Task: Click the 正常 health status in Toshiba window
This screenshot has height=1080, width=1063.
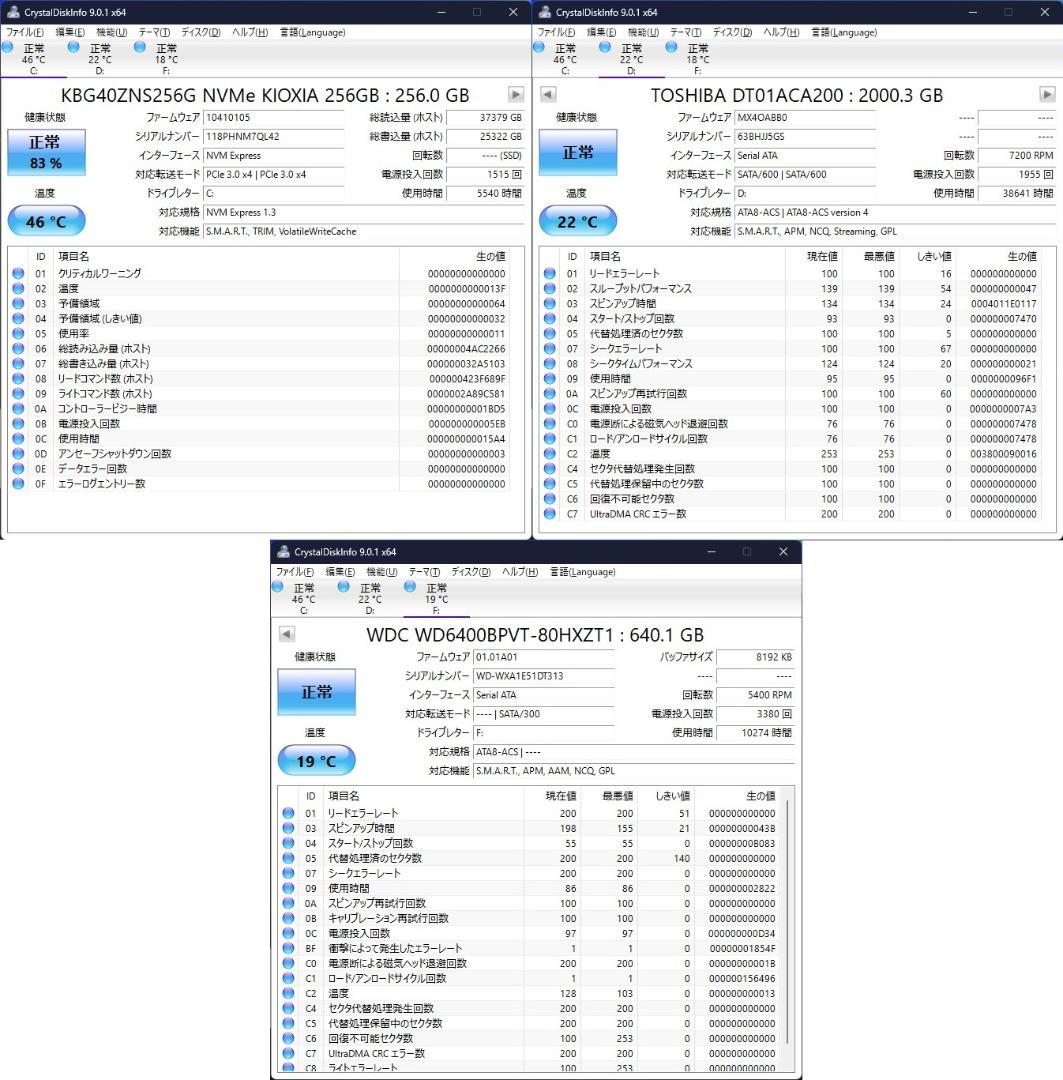Action: [x=578, y=152]
